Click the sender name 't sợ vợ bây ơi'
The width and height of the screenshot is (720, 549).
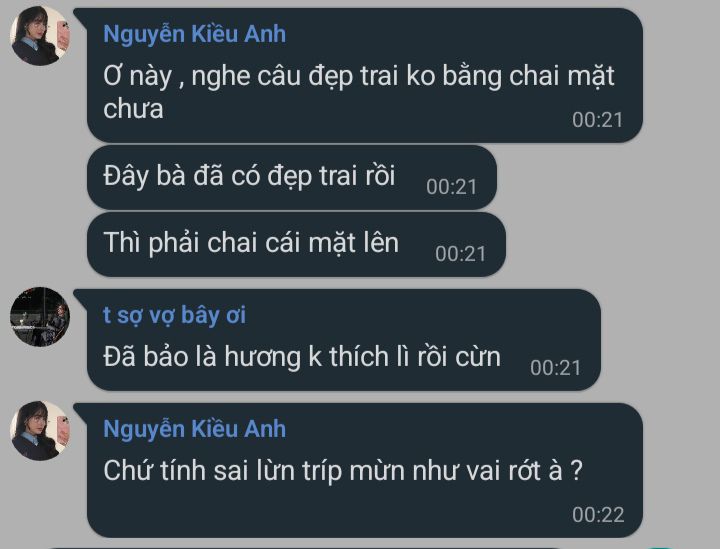tap(174, 315)
